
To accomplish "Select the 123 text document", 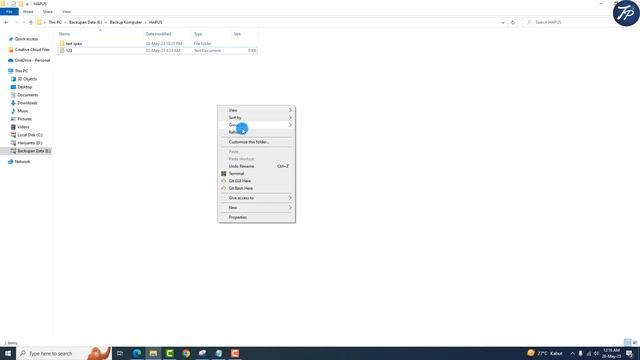I will (x=157, y=51).
